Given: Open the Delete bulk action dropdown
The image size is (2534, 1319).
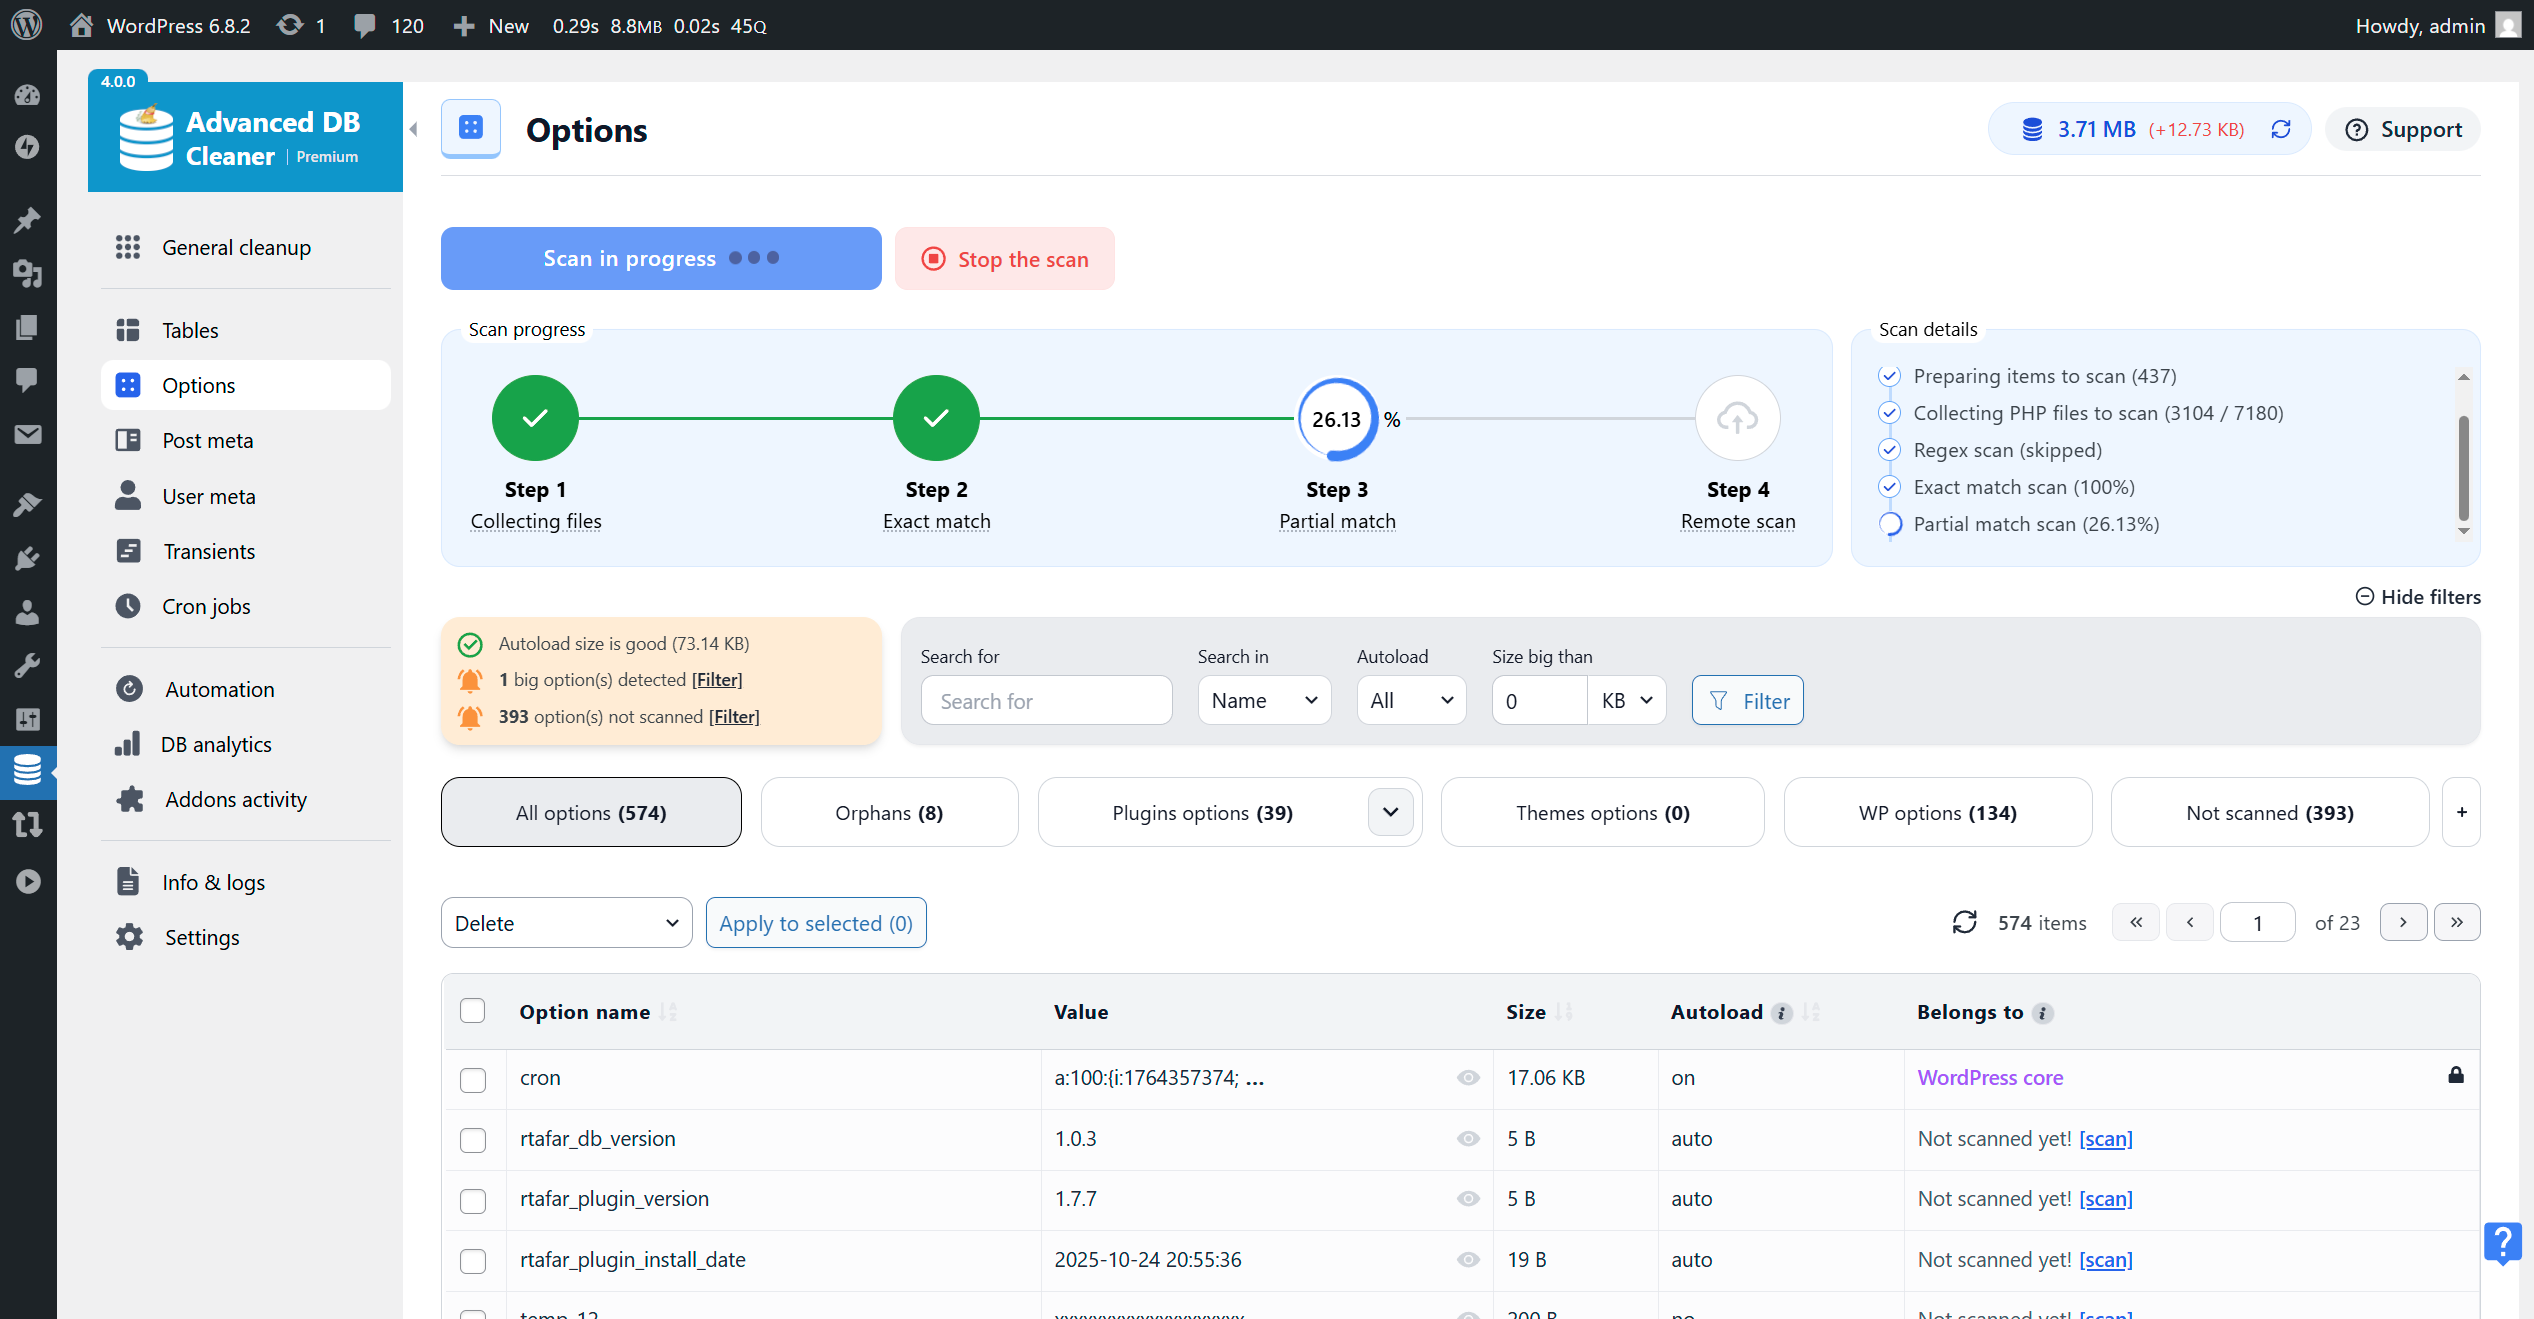Looking at the screenshot, I should click(x=566, y=923).
